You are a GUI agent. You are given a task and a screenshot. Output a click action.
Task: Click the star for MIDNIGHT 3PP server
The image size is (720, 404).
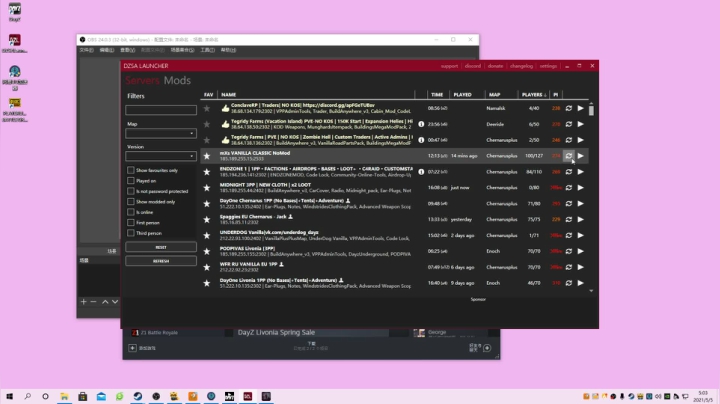[207, 188]
